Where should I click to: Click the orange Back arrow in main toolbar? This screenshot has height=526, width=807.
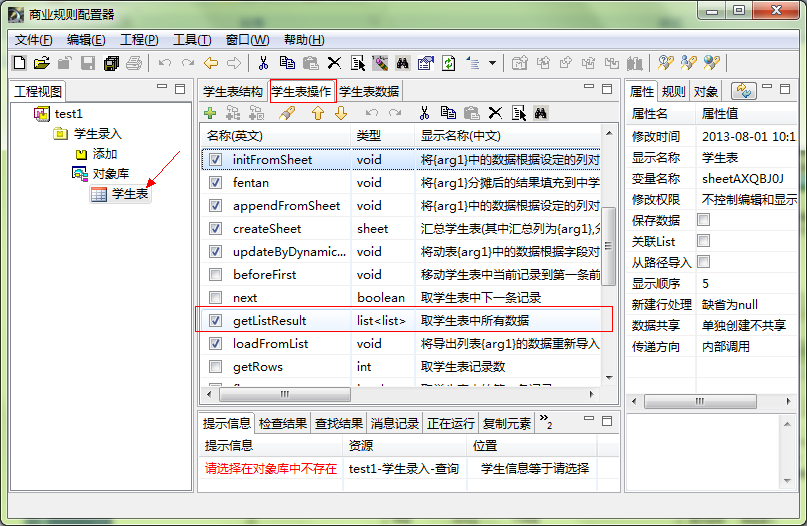211,63
